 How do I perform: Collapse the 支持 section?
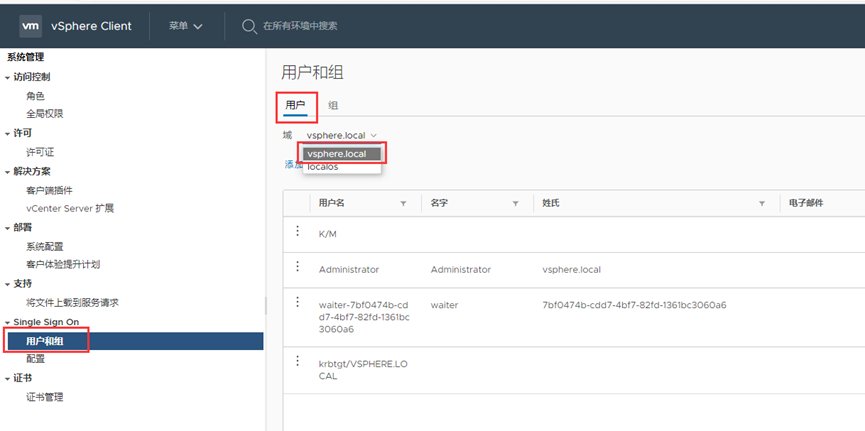coord(7,284)
